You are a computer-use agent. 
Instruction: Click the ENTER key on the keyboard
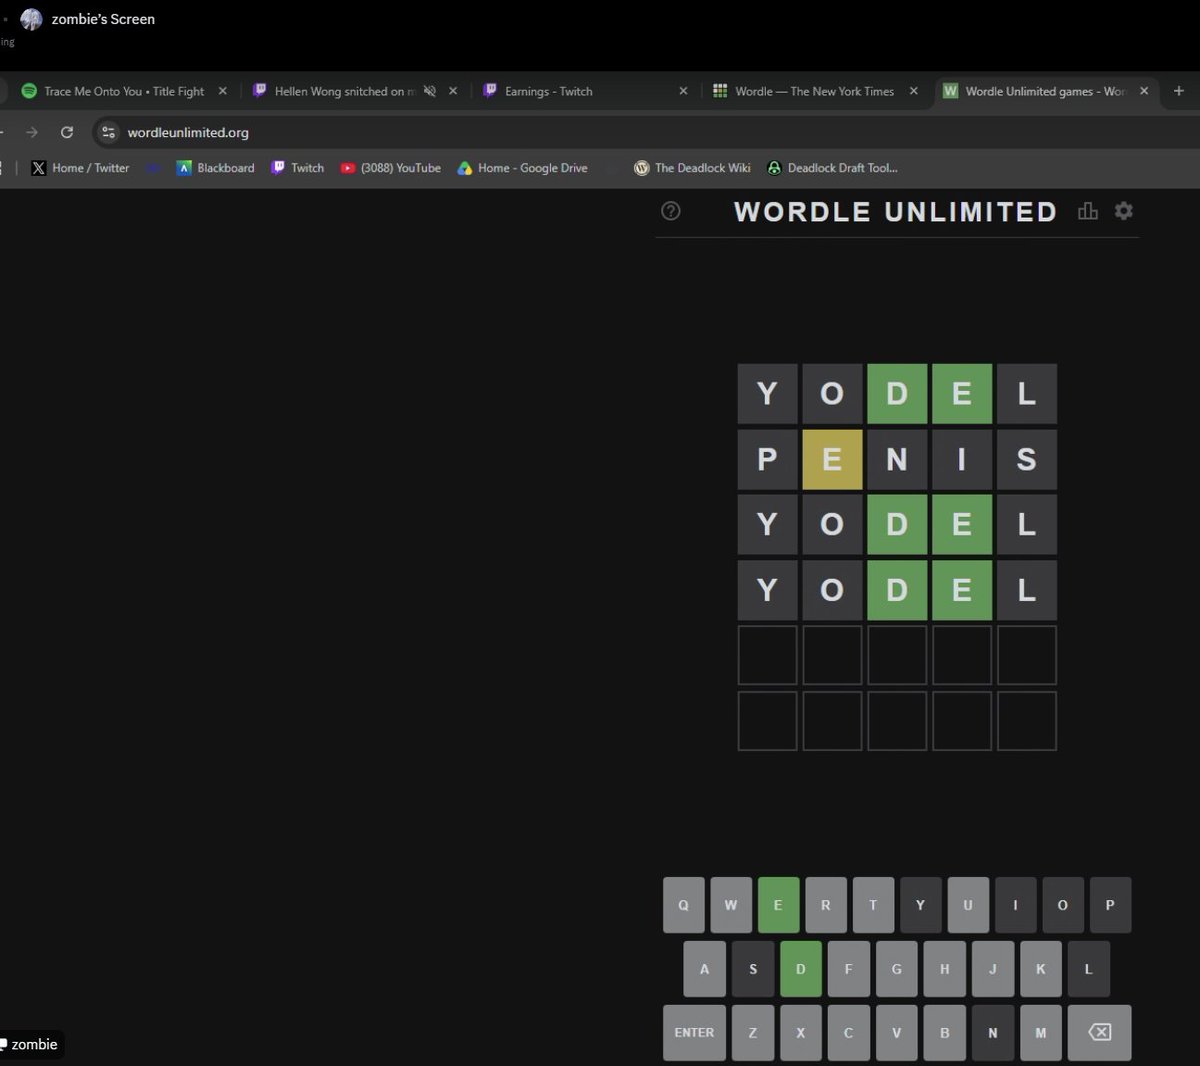click(x=694, y=1032)
